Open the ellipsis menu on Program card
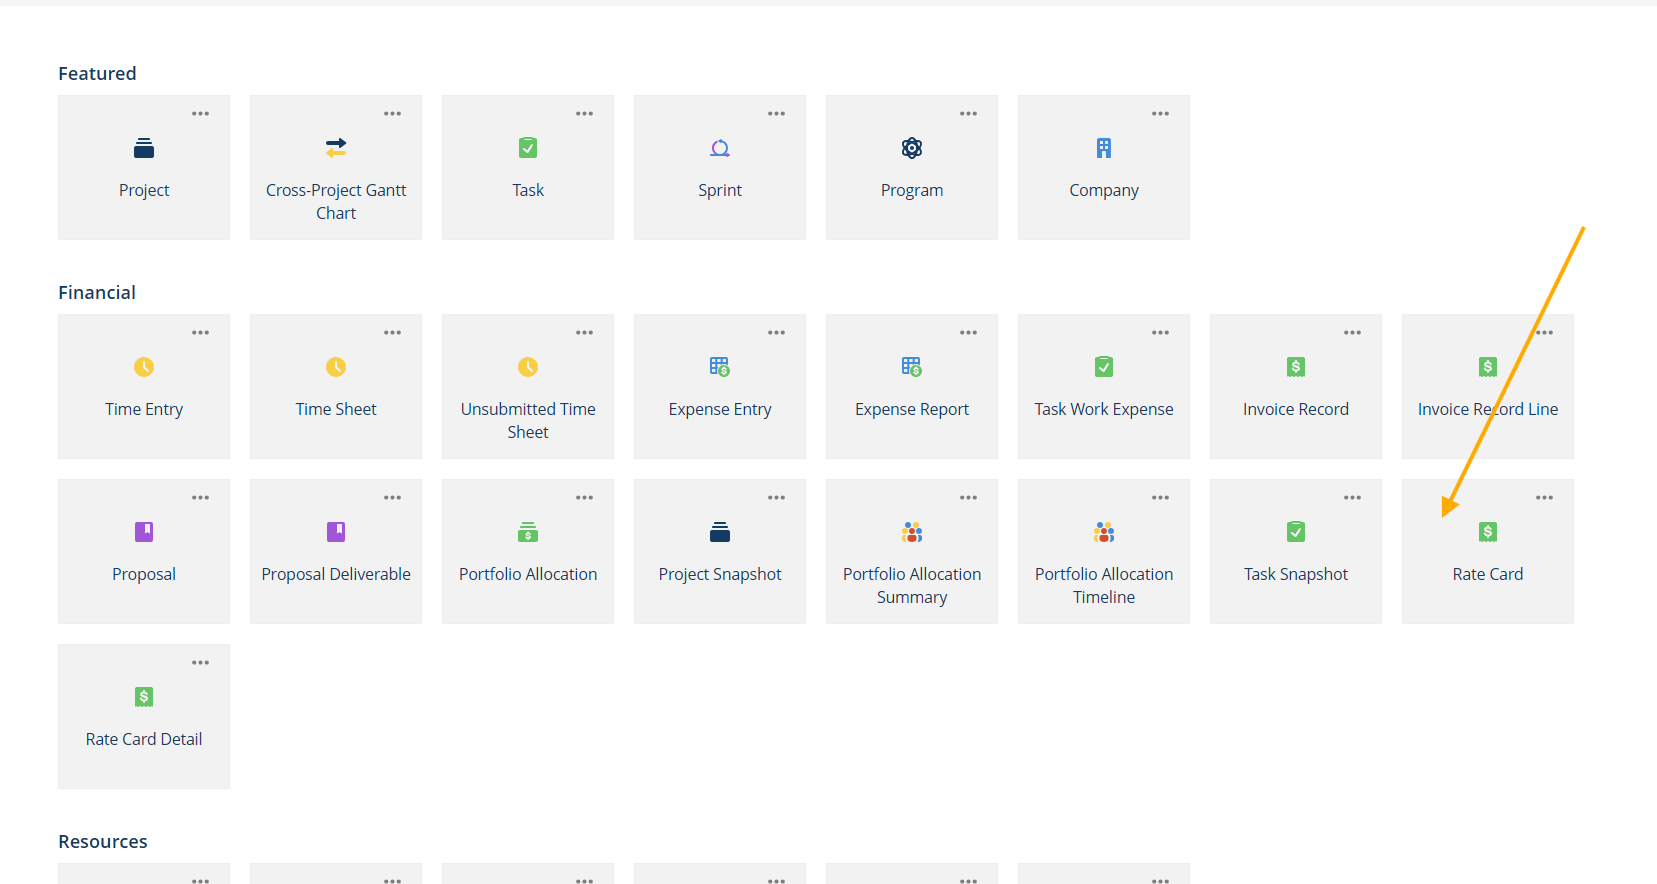Image resolution: width=1657 pixels, height=884 pixels. [x=969, y=114]
